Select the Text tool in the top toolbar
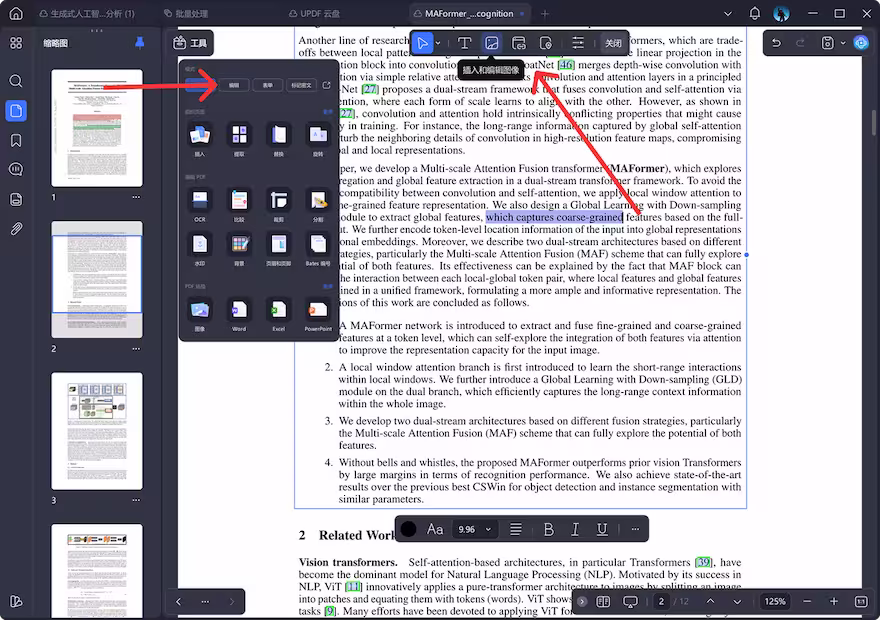Viewport: 880px width, 620px height. pos(464,42)
